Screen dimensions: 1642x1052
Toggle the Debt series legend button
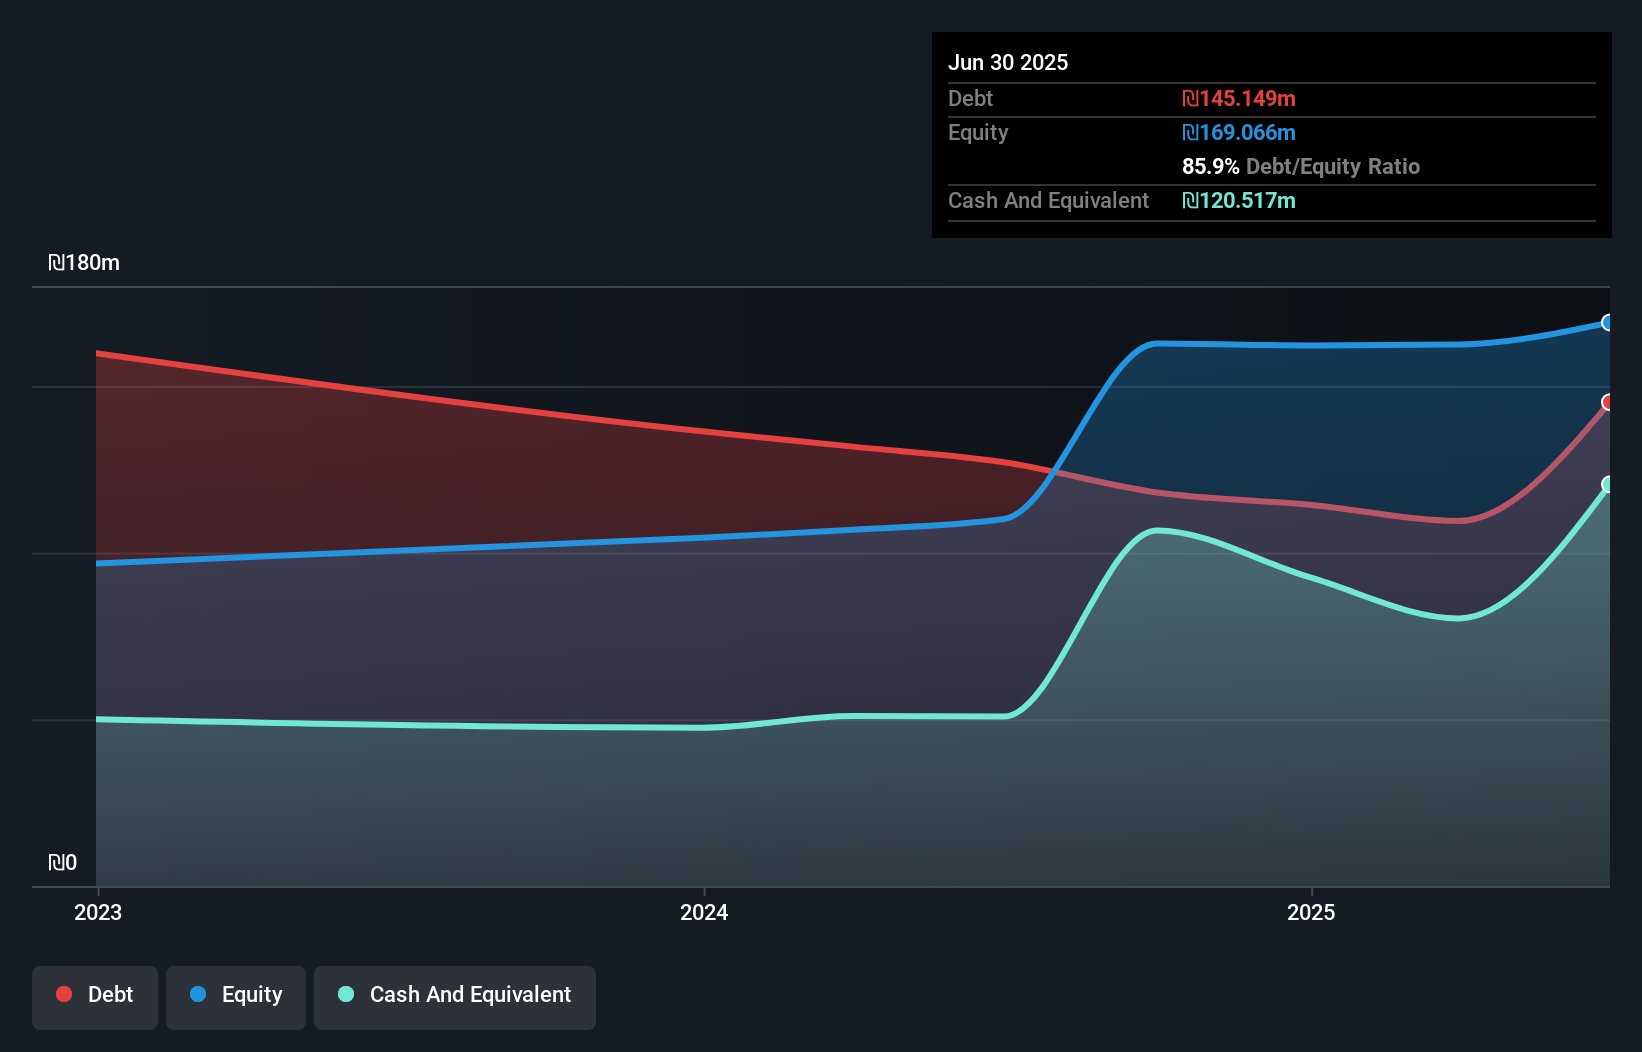pos(95,997)
